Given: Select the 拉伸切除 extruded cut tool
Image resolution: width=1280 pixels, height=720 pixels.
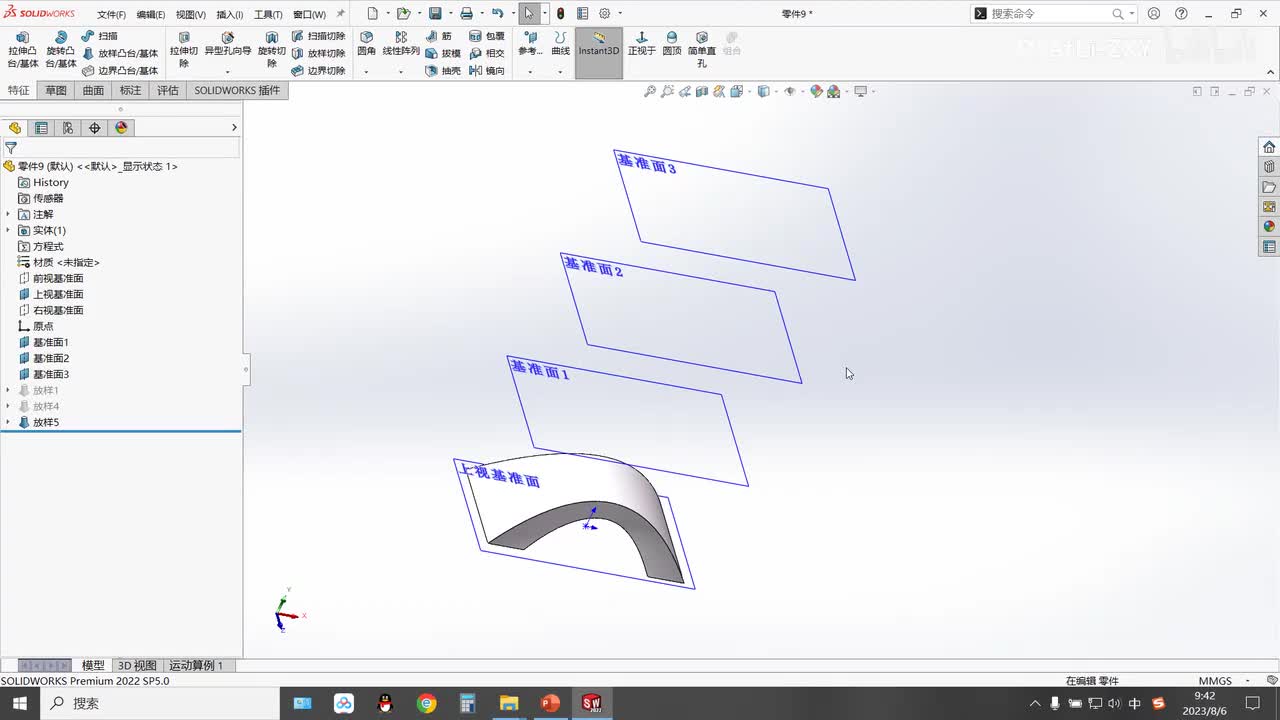Looking at the screenshot, I should pyautogui.click(x=184, y=50).
